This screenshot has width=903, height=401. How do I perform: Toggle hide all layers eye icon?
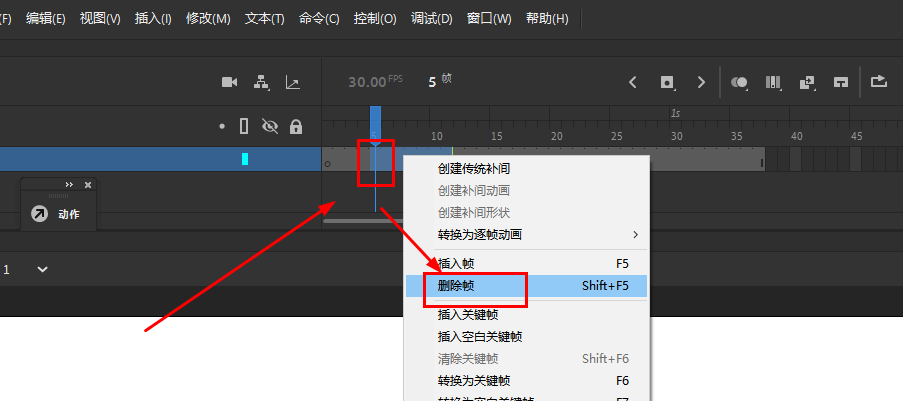tap(270, 126)
